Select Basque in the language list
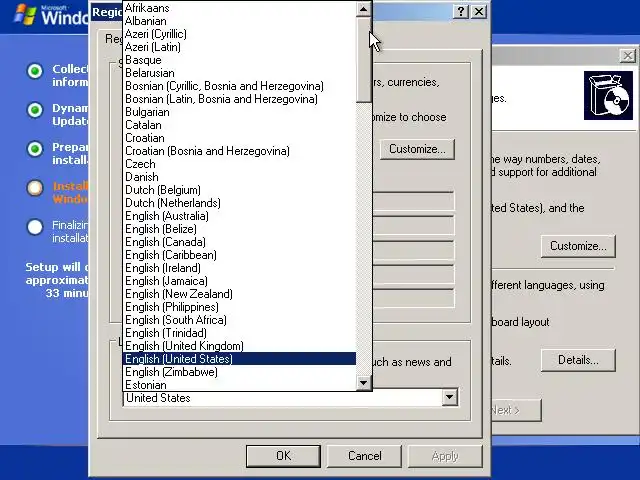 click(x=239, y=60)
